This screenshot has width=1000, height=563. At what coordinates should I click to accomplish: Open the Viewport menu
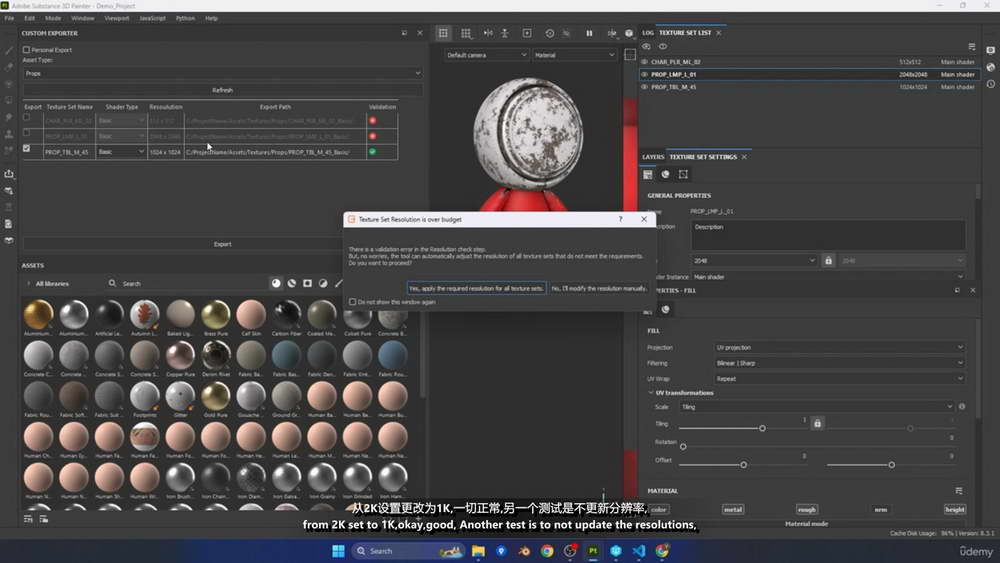coord(117,18)
